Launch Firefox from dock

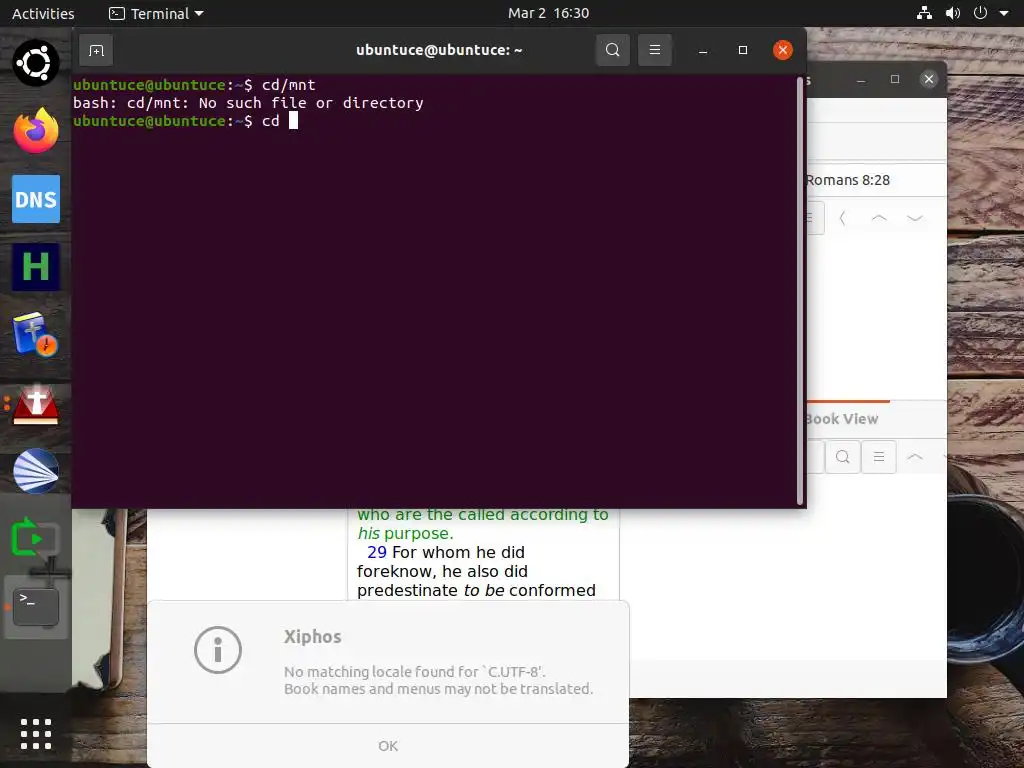point(36,131)
